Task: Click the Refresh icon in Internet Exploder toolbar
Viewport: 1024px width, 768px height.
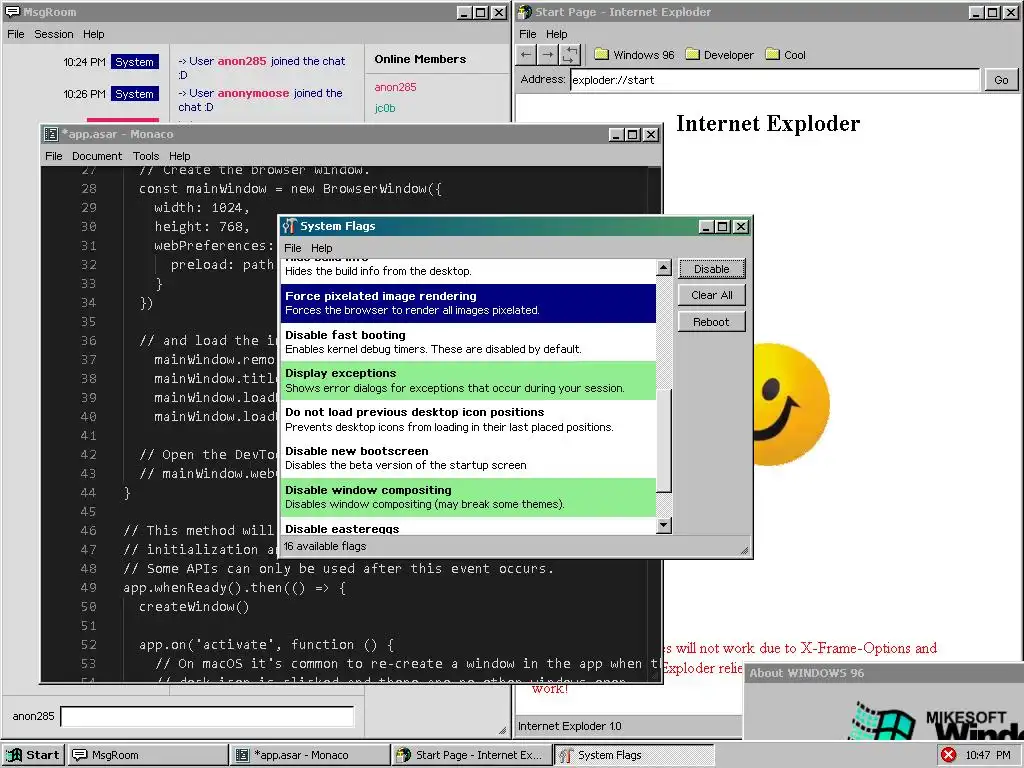Action: click(570, 55)
